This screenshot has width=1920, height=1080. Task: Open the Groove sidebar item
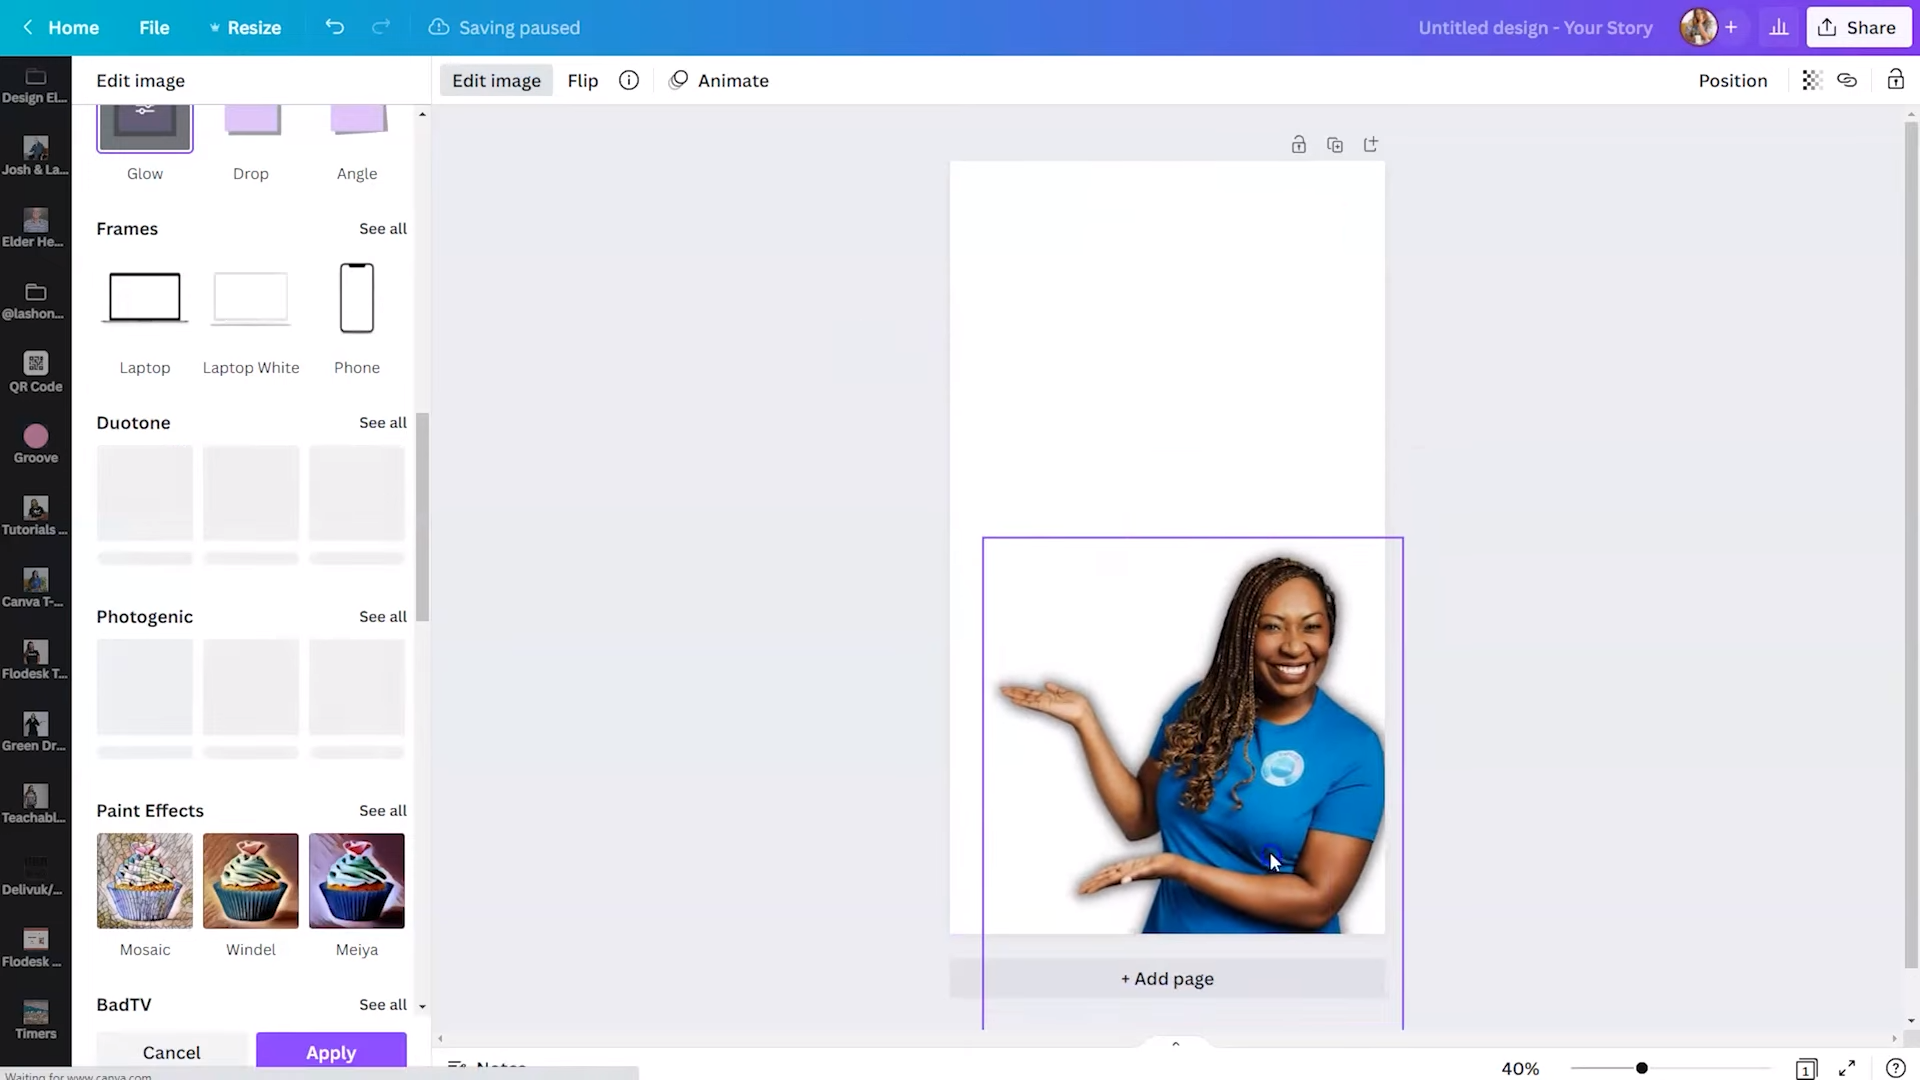tap(35, 444)
